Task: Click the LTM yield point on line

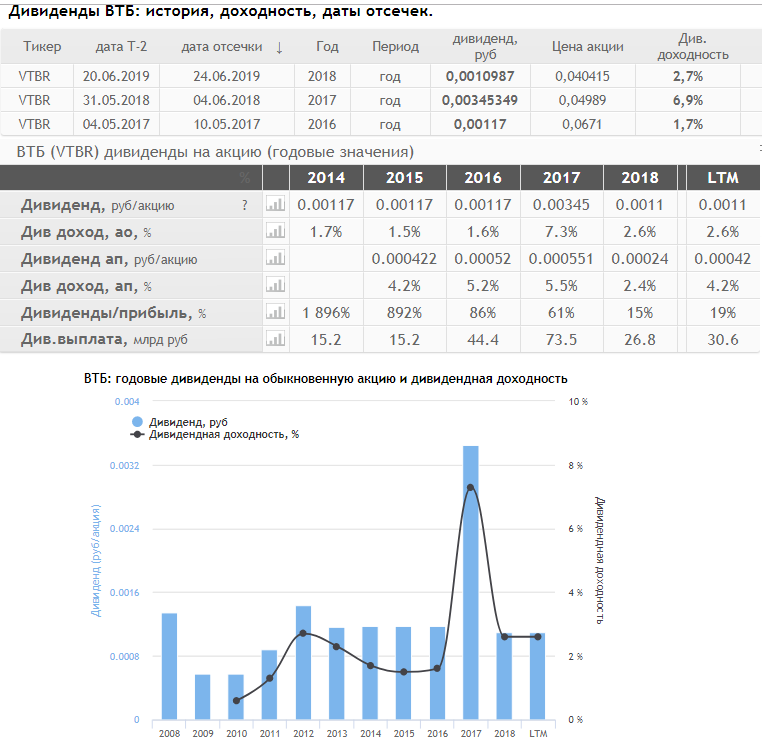Action: click(x=538, y=637)
